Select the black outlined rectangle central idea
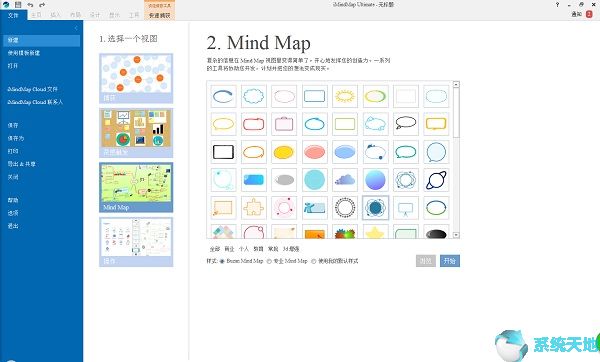 click(223, 152)
